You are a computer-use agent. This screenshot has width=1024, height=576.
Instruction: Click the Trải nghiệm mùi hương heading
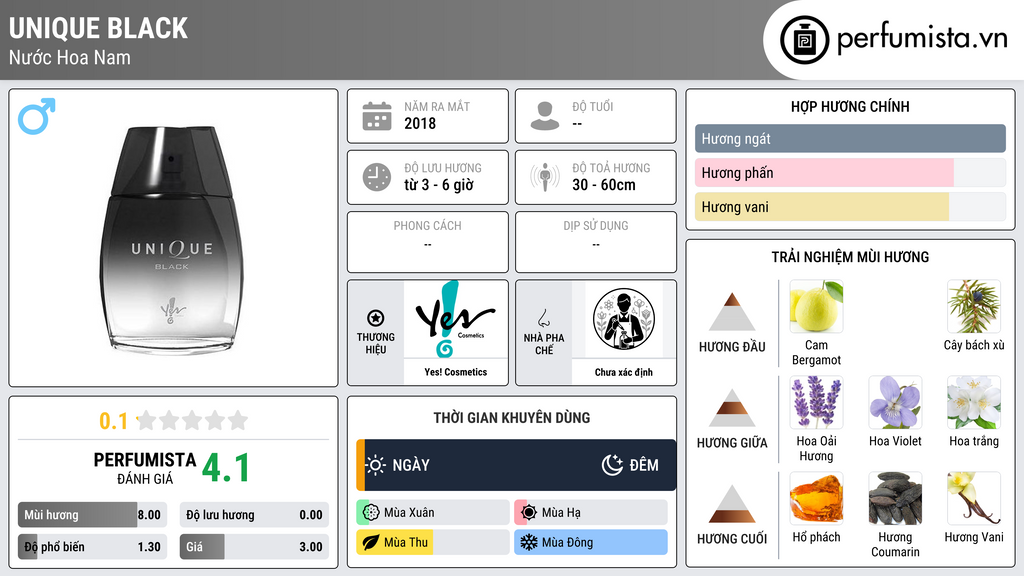point(850,257)
